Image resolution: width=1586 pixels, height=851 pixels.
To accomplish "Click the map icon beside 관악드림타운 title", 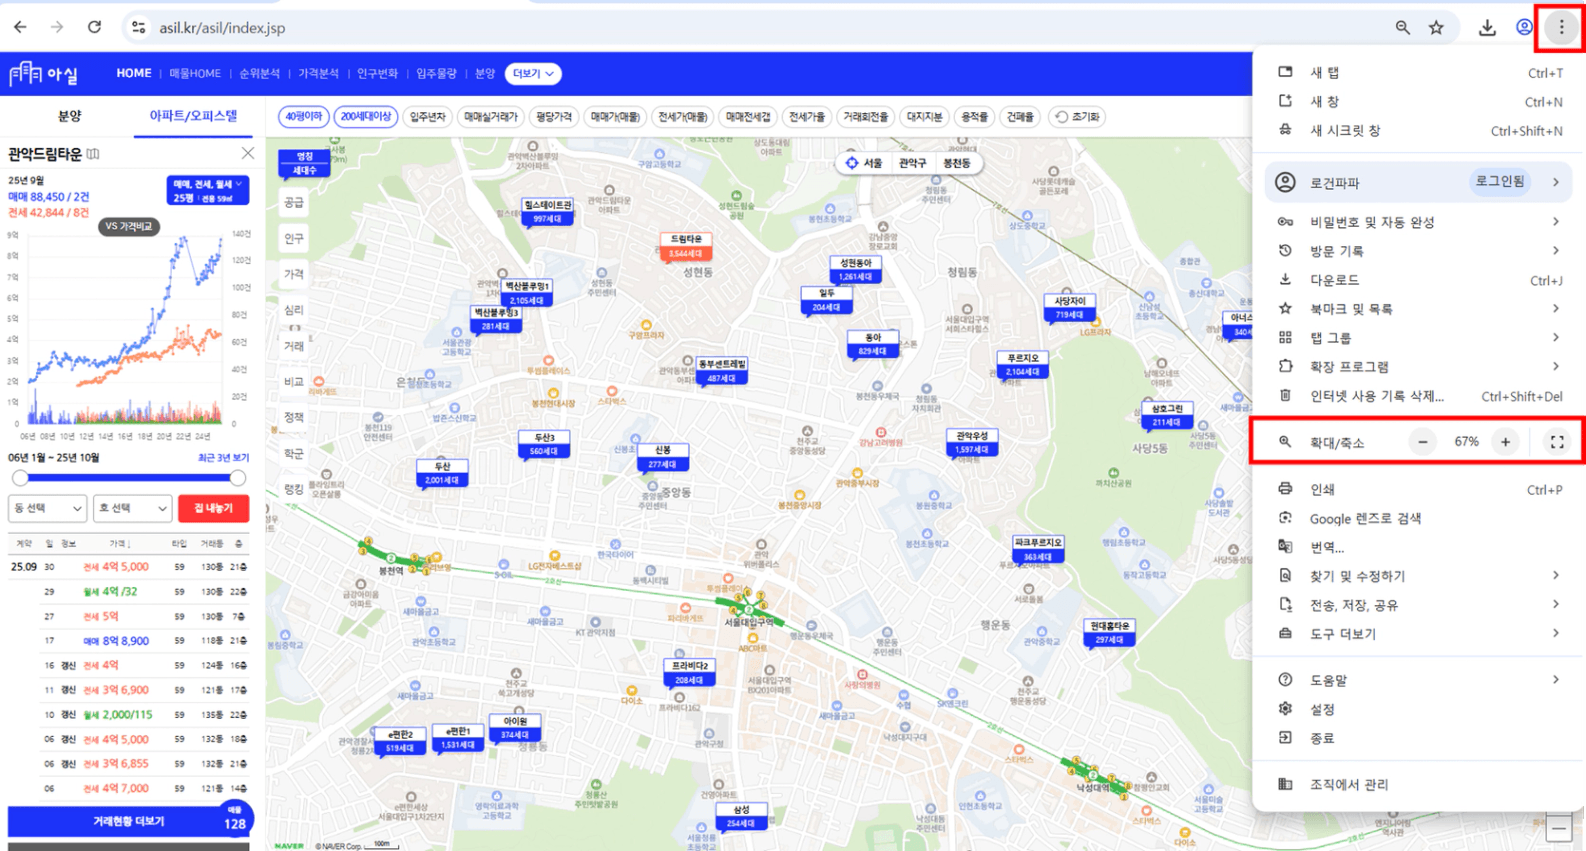I will click(93, 154).
